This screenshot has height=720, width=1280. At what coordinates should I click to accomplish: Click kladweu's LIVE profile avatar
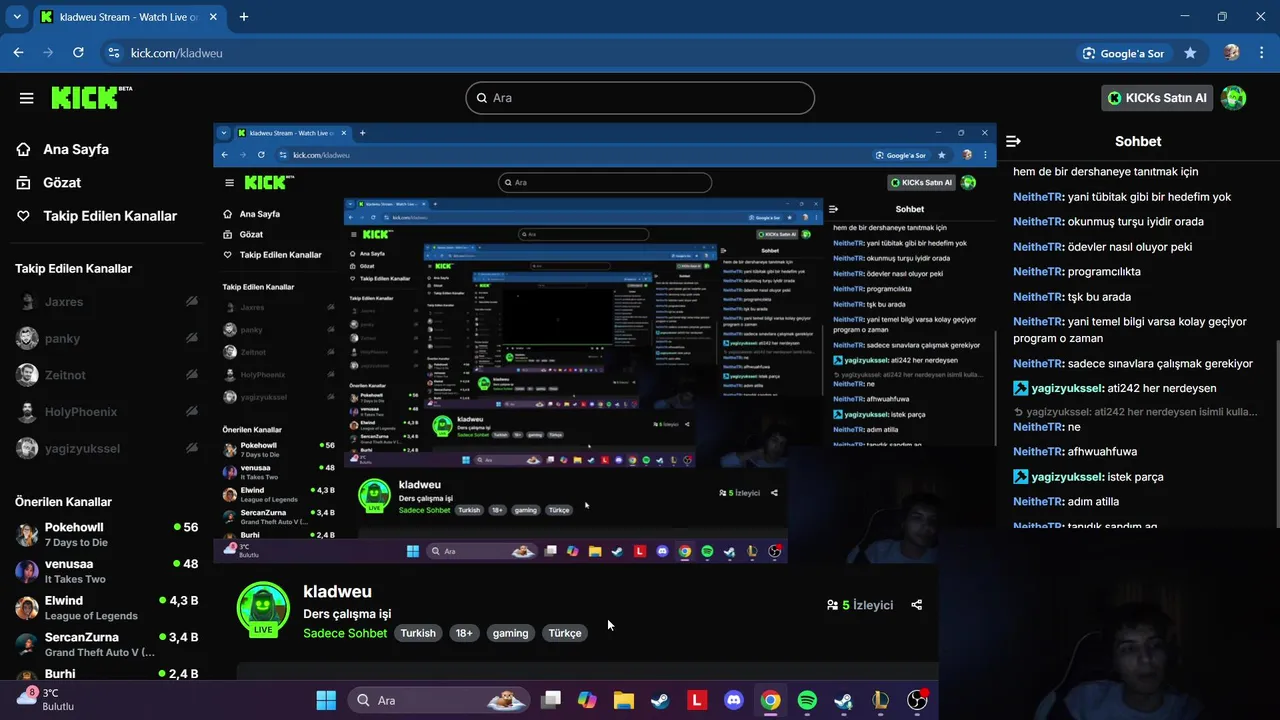point(263,609)
